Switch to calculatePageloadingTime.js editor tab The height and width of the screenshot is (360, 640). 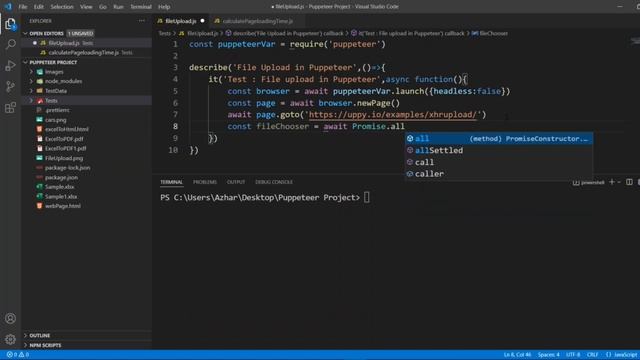[258, 21]
